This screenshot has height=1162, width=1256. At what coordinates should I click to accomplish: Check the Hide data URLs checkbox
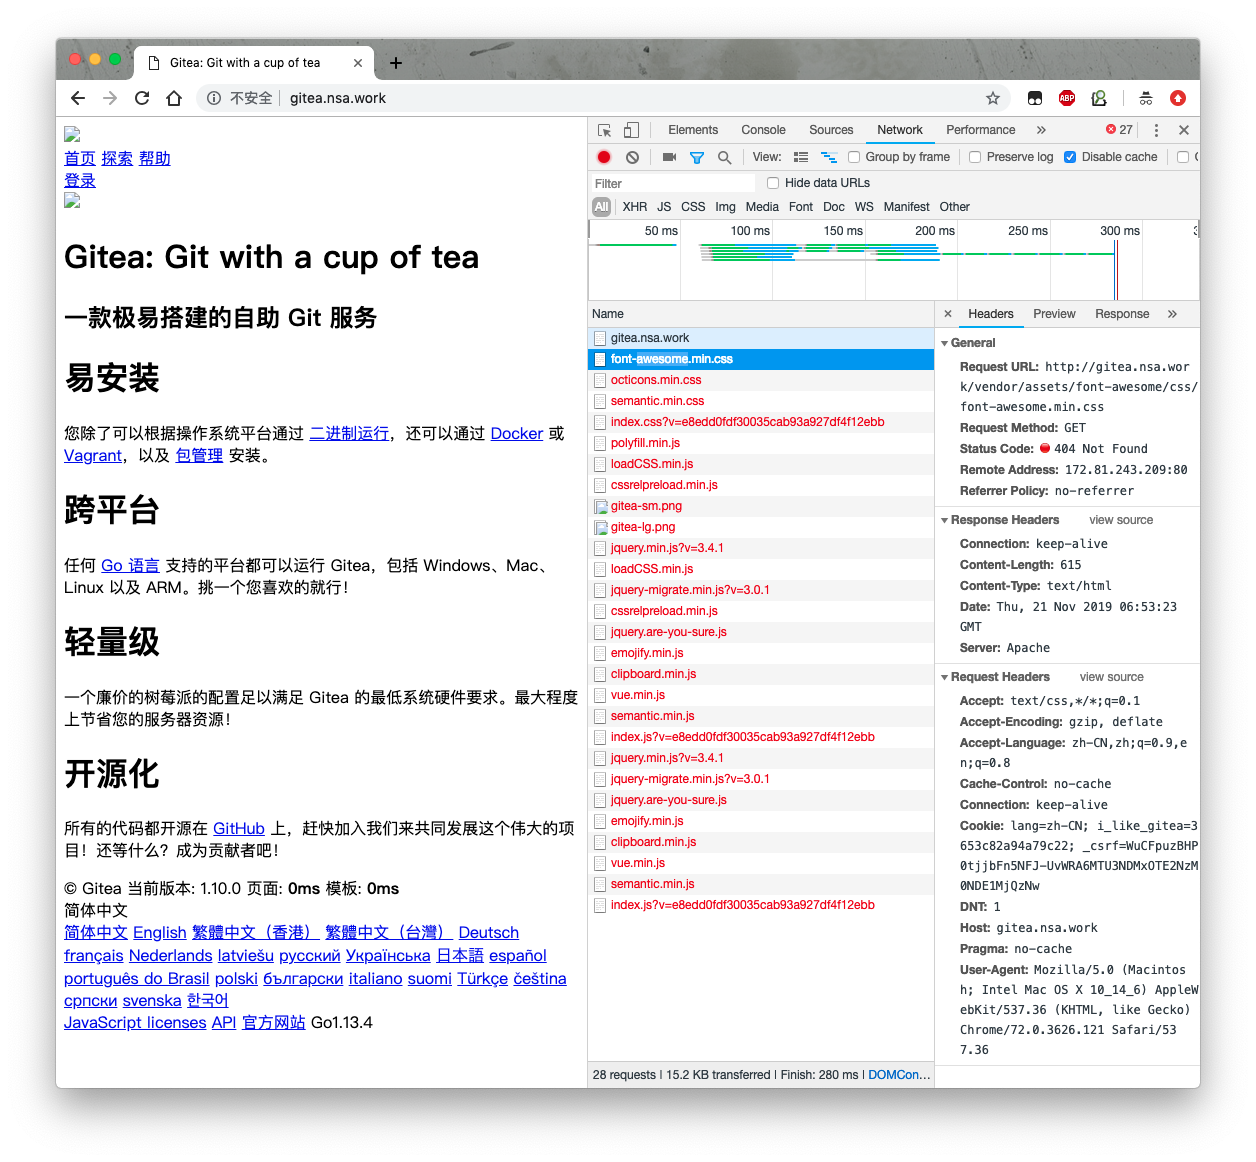pos(773,183)
